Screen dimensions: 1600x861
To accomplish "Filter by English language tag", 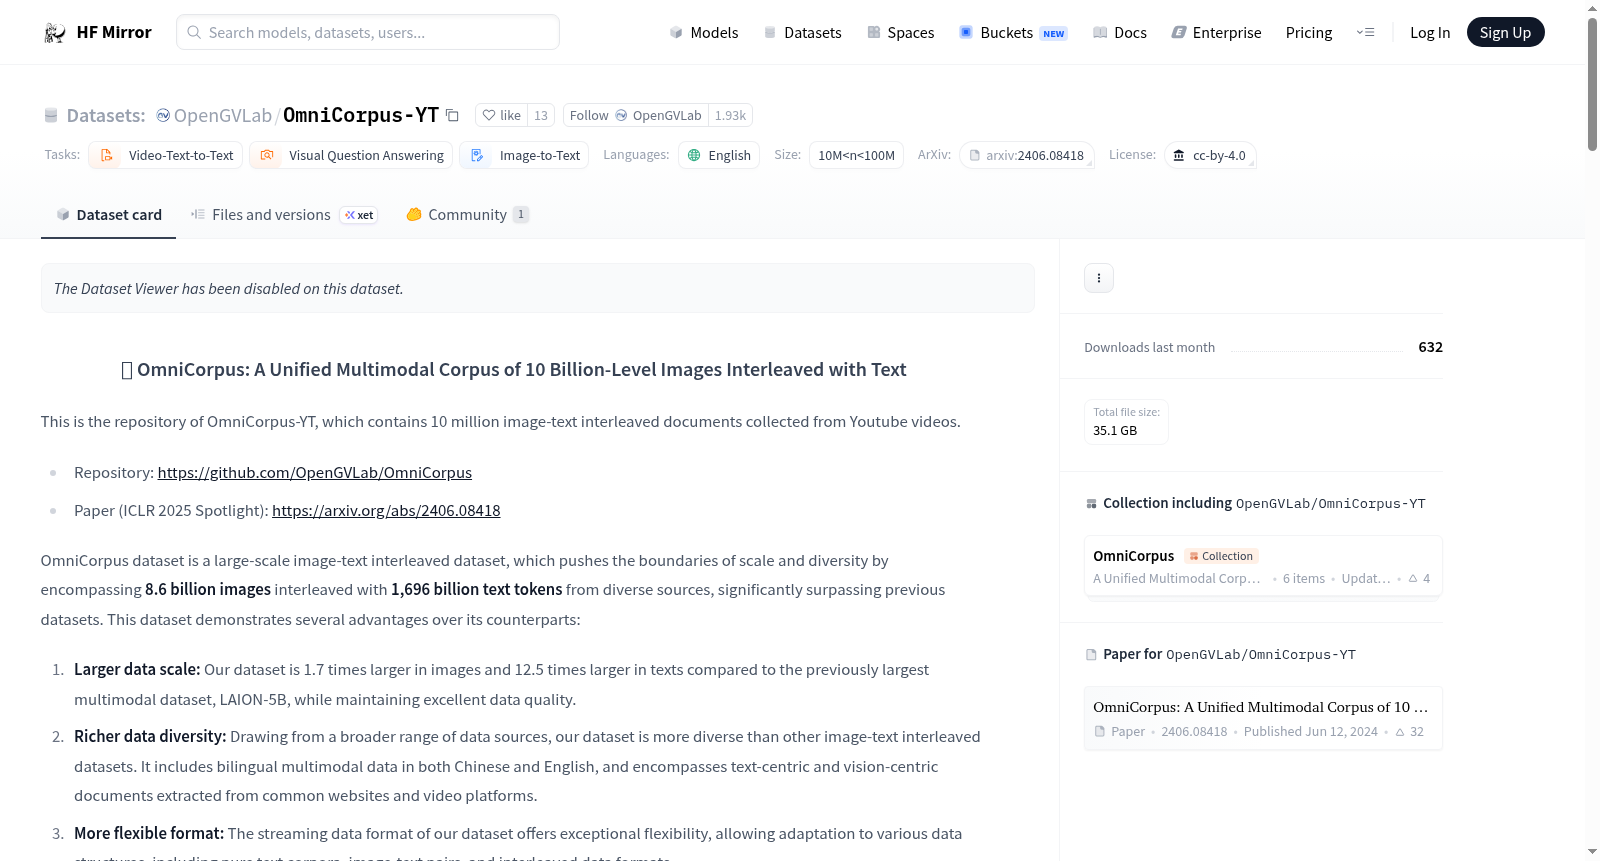I will click(x=719, y=155).
